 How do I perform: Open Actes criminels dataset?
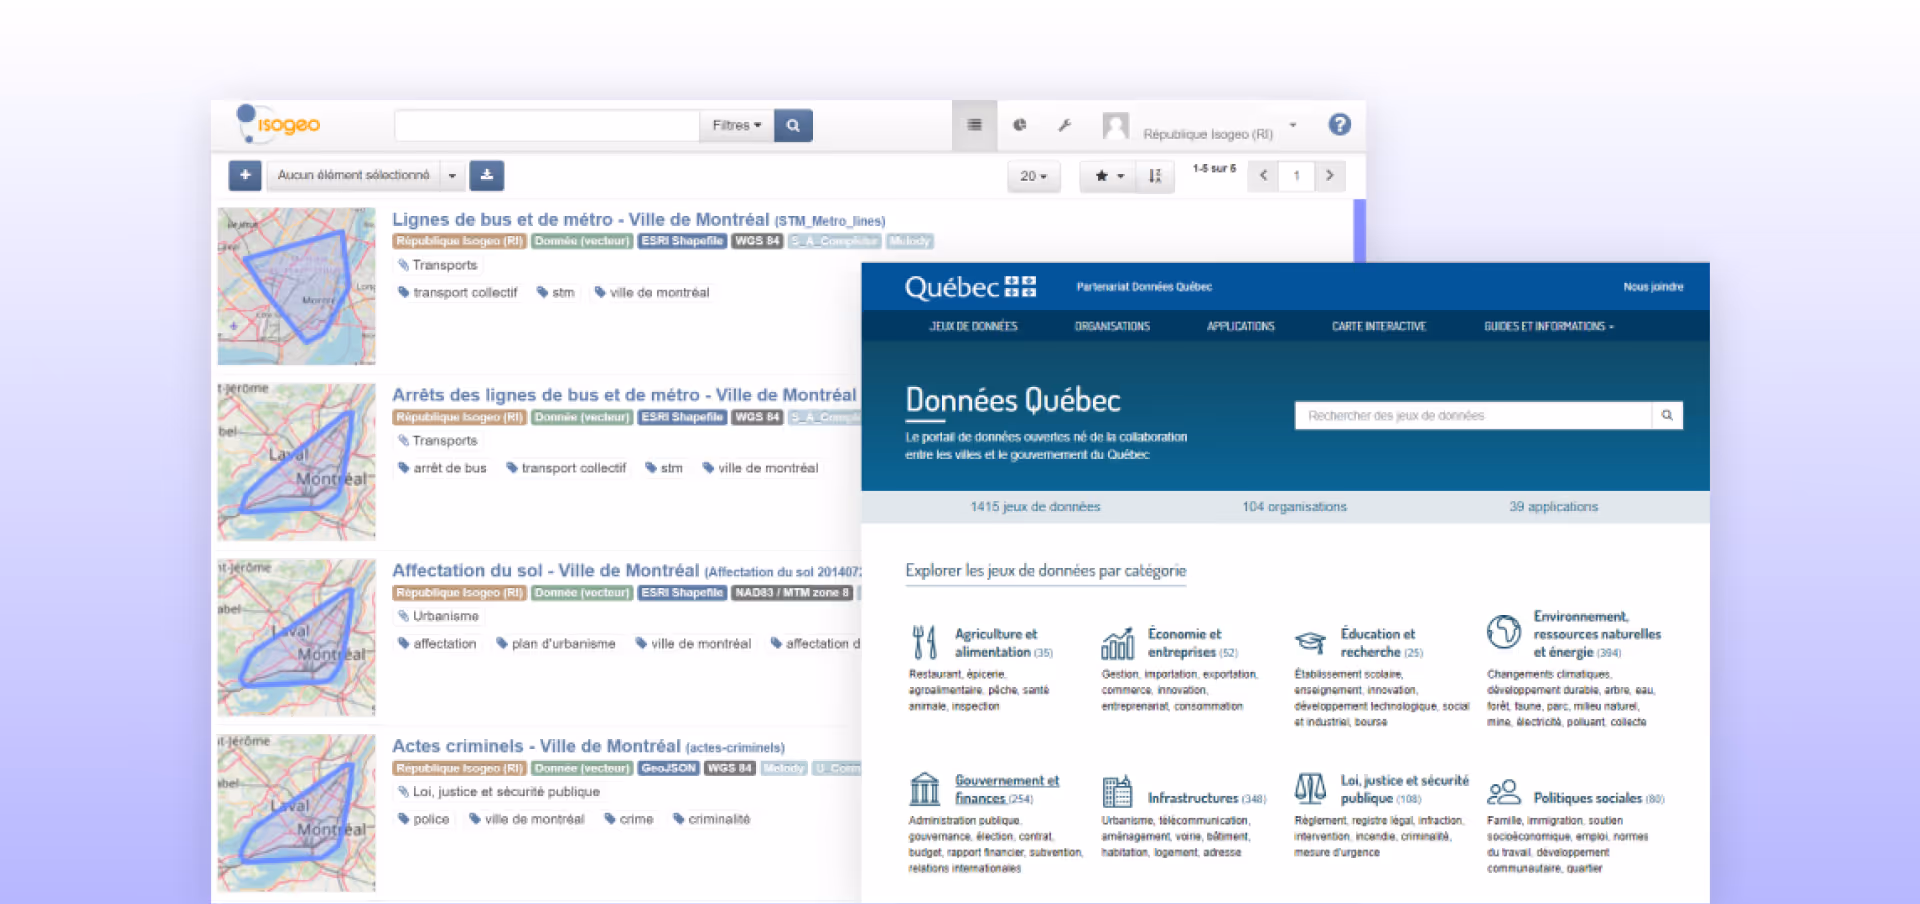(536, 746)
